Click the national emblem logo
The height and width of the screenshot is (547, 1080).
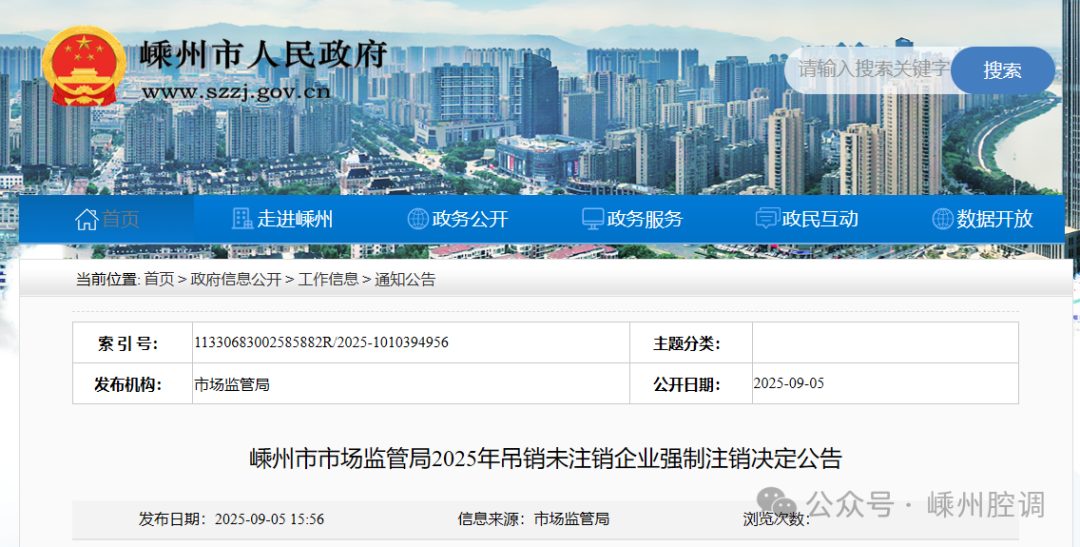[x=84, y=66]
